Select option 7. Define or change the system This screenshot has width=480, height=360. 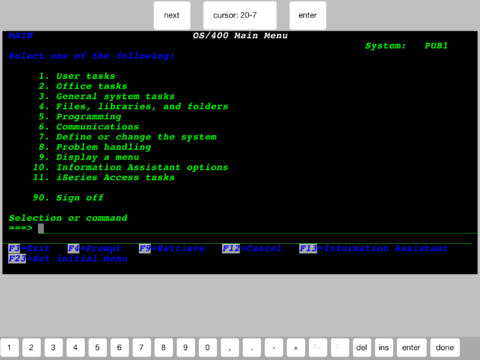pos(128,137)
